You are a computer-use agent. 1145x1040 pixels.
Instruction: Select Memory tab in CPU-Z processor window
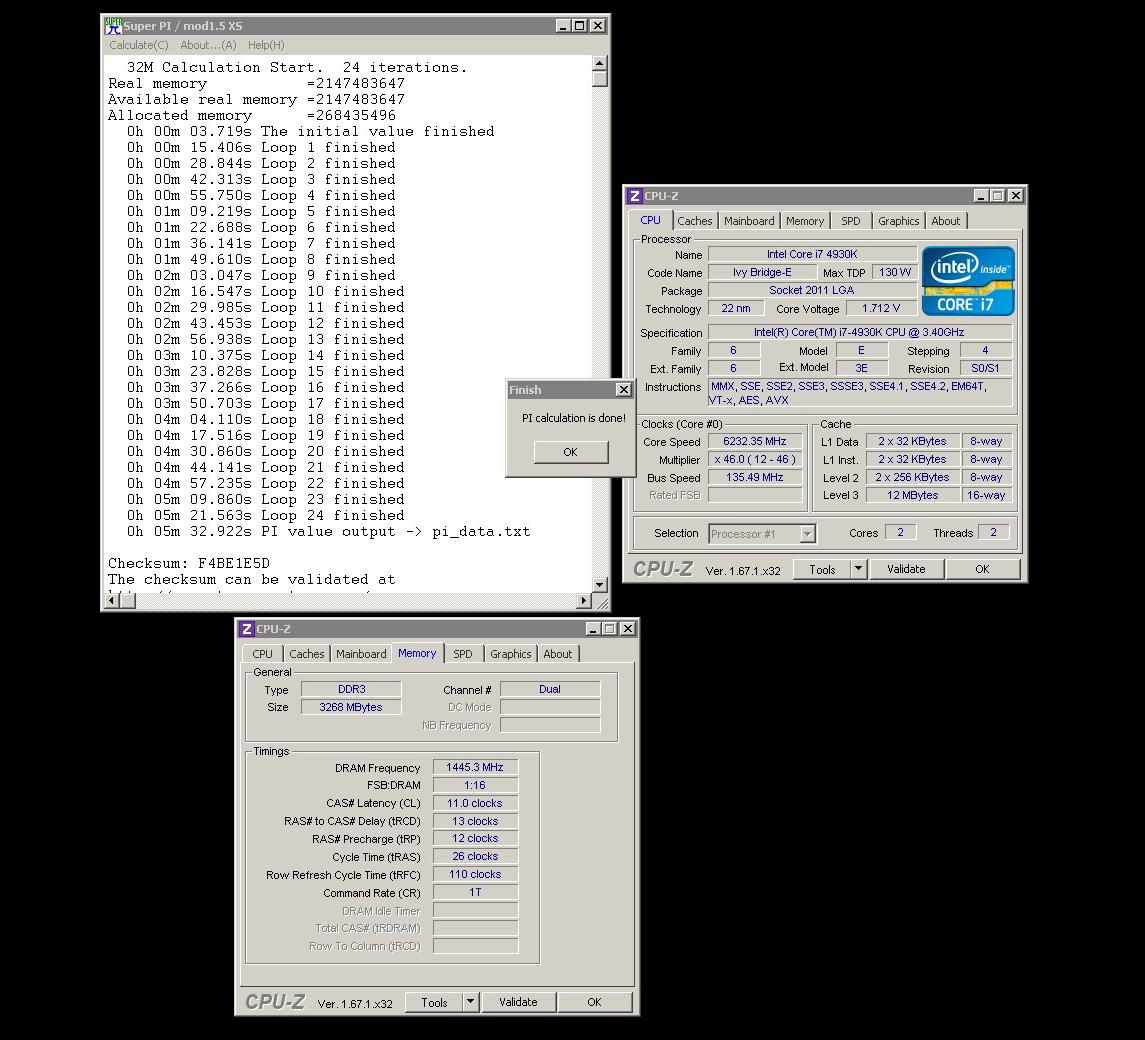click(805, 221)
